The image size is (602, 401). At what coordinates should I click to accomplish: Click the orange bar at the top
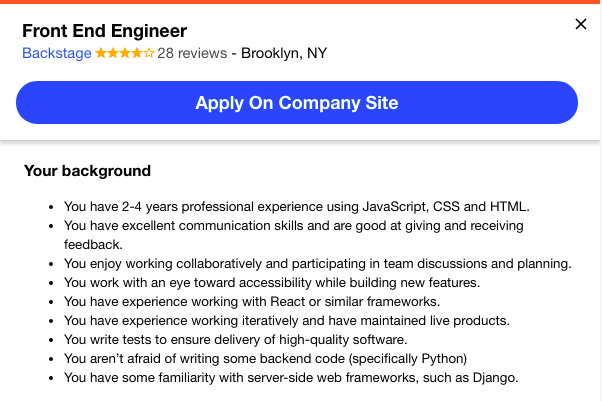(x=301, y=2)
